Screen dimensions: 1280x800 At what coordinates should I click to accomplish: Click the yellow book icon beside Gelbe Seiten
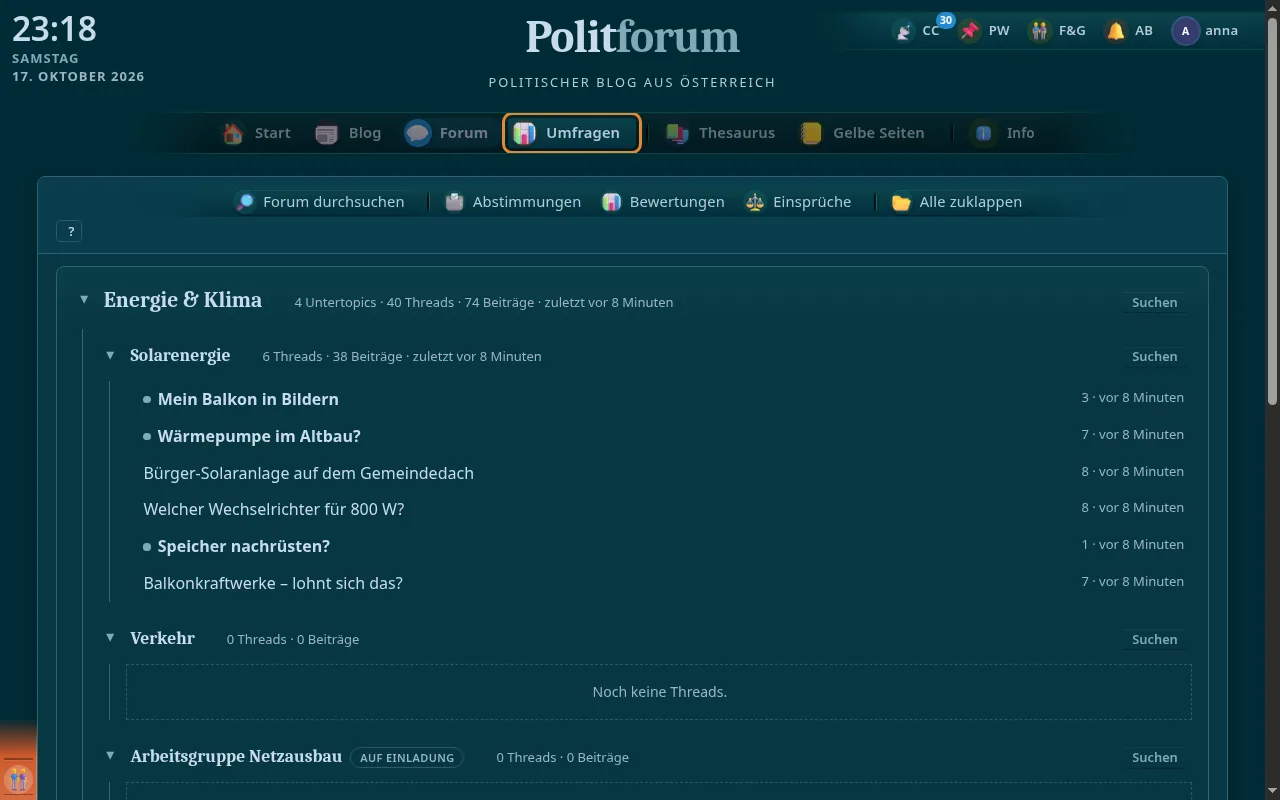811,133
